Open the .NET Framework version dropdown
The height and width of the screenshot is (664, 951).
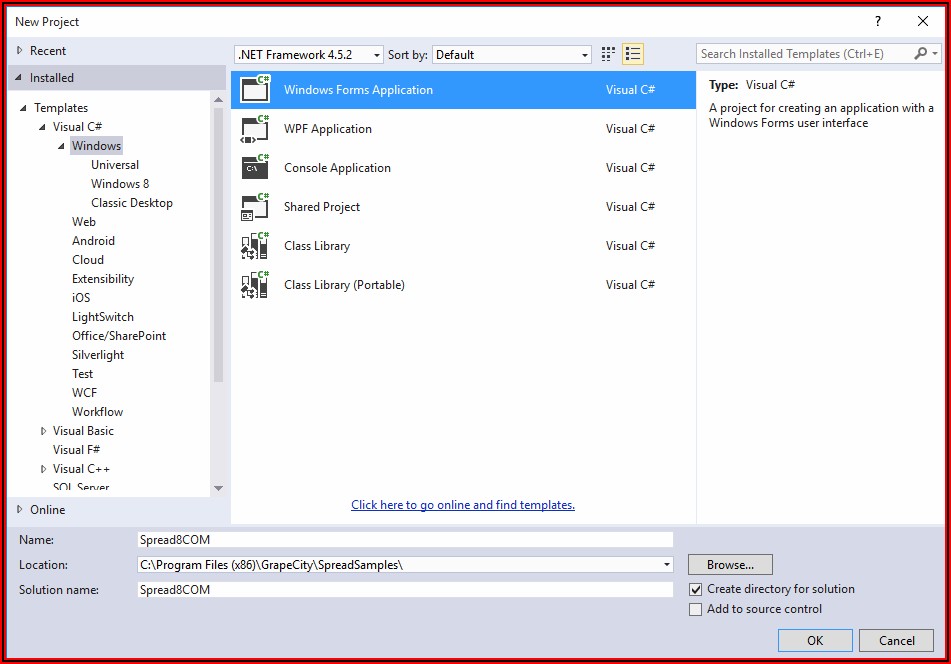308,55
